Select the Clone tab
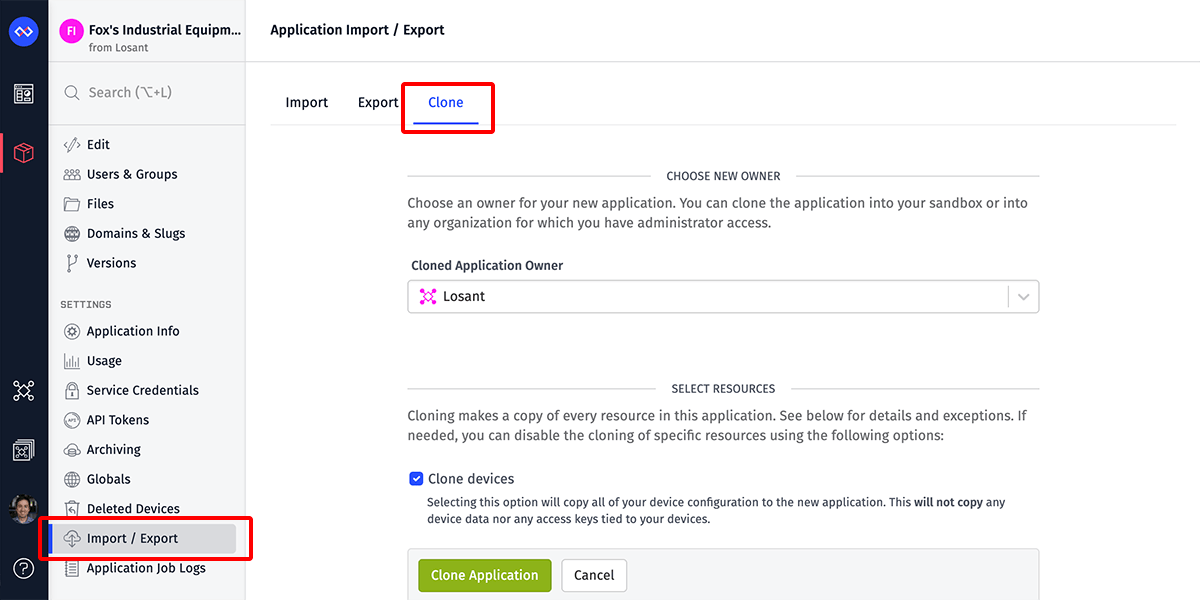This screenshot has width=1200, height=600. click(446, 102)
